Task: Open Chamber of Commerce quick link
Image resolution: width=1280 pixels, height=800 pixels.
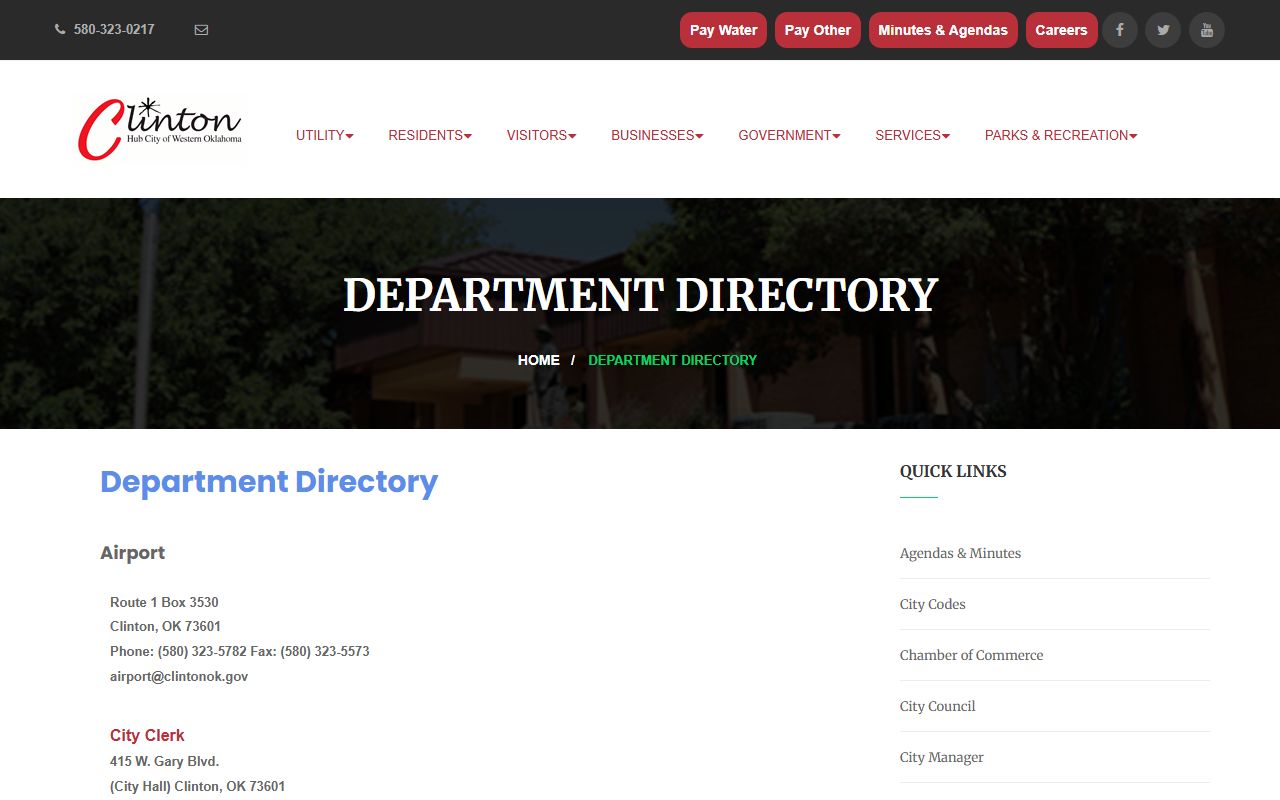Action: (x=971, y=655)
